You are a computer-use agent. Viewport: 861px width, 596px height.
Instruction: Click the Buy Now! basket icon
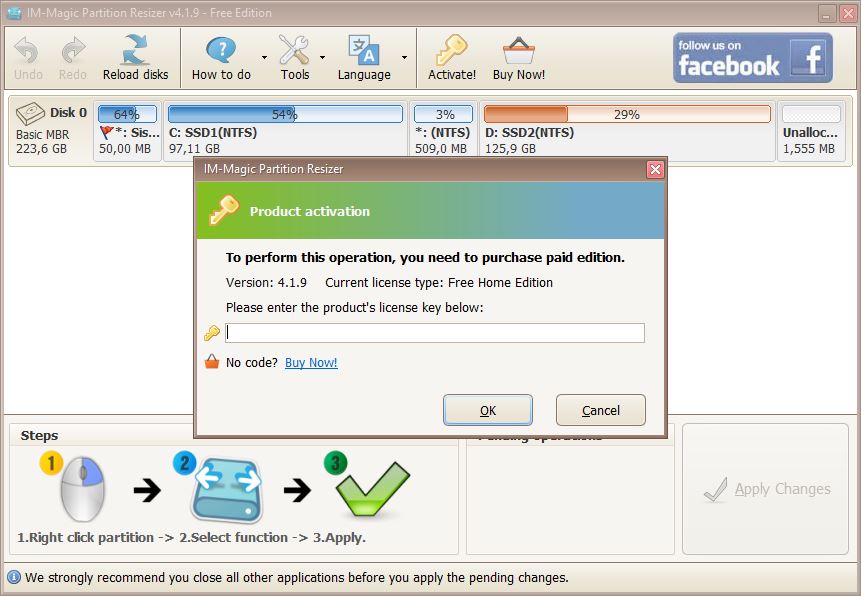coord(518,51)
